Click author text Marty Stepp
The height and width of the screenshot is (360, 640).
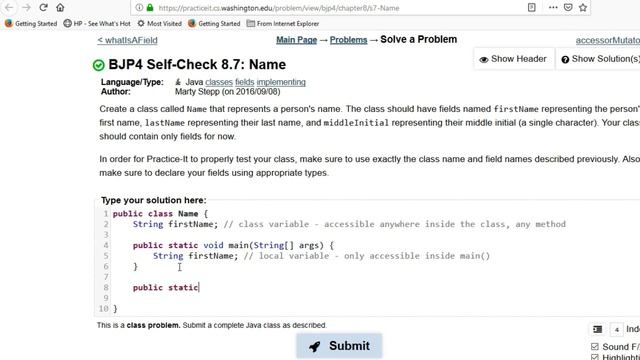(197, 92)
